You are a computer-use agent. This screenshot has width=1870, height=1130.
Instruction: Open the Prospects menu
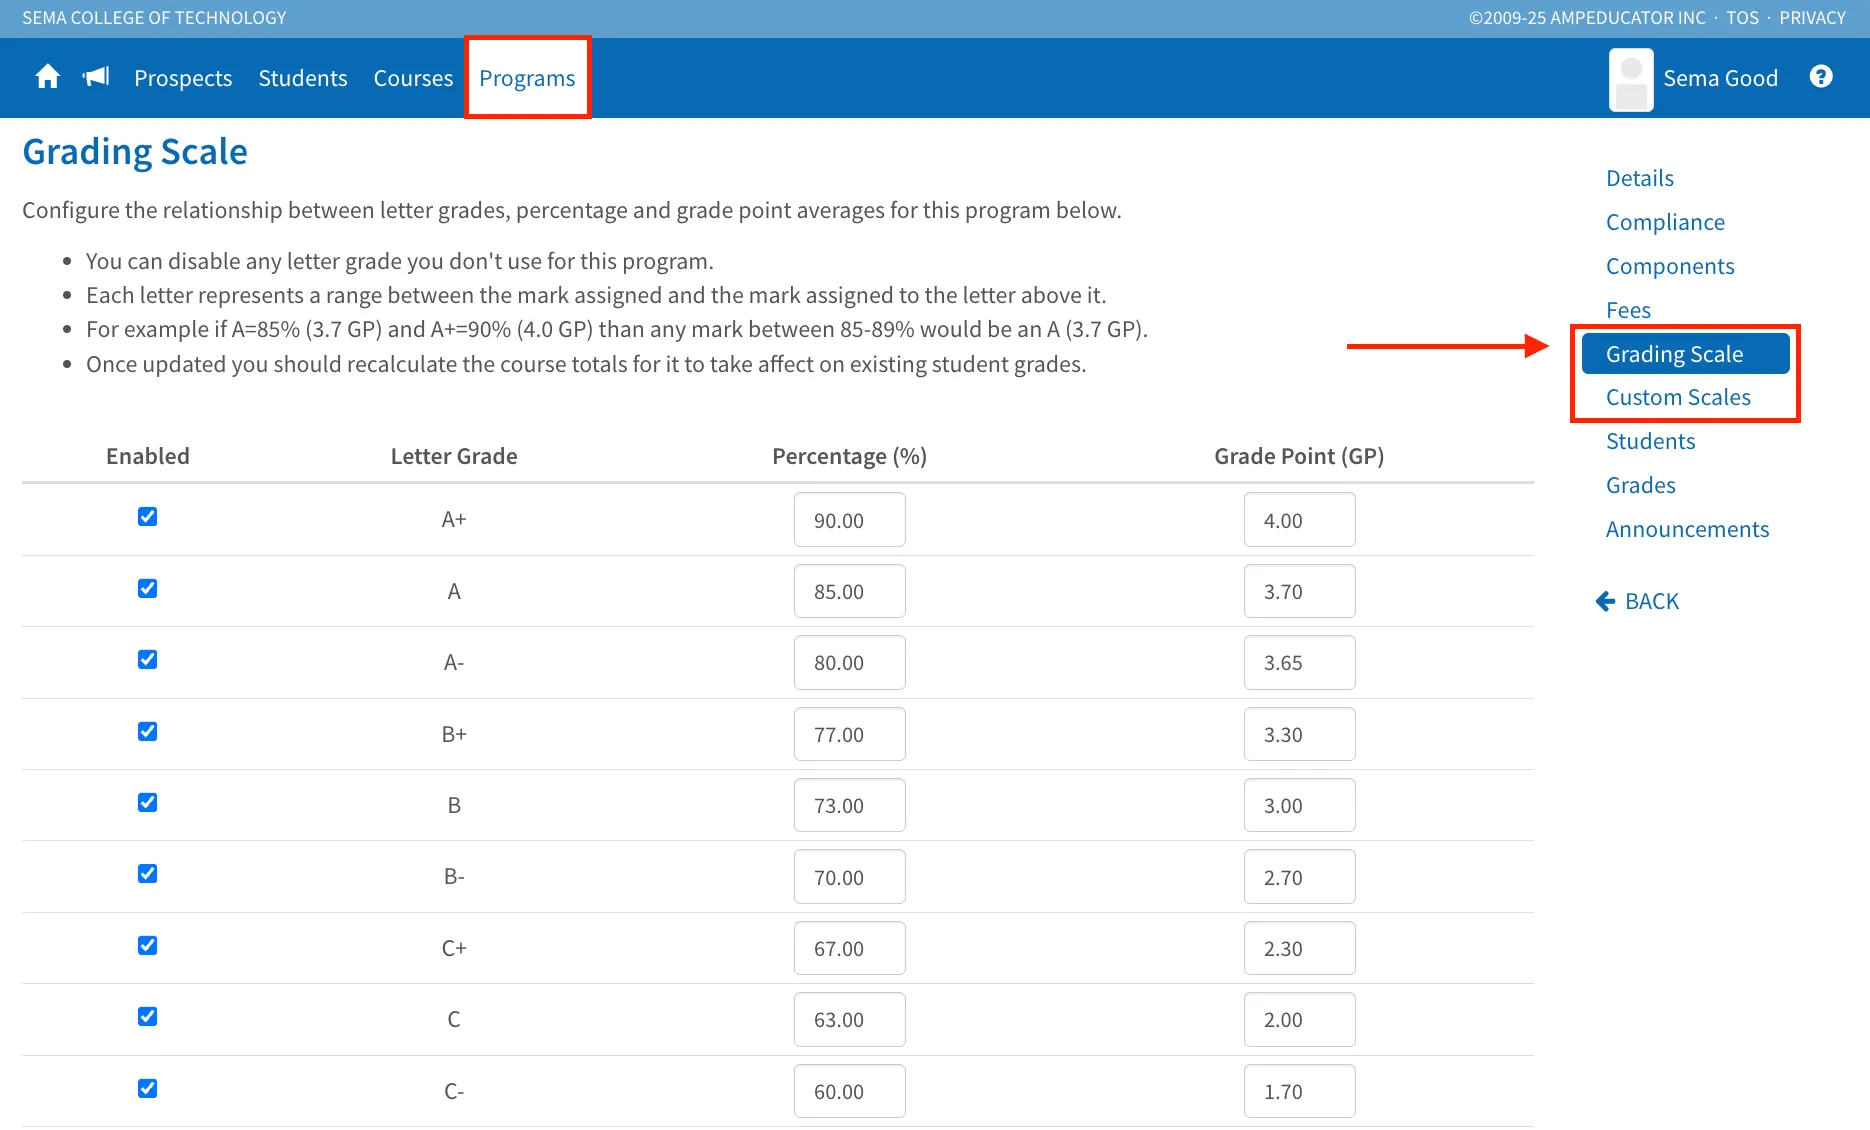click(183, 78)
